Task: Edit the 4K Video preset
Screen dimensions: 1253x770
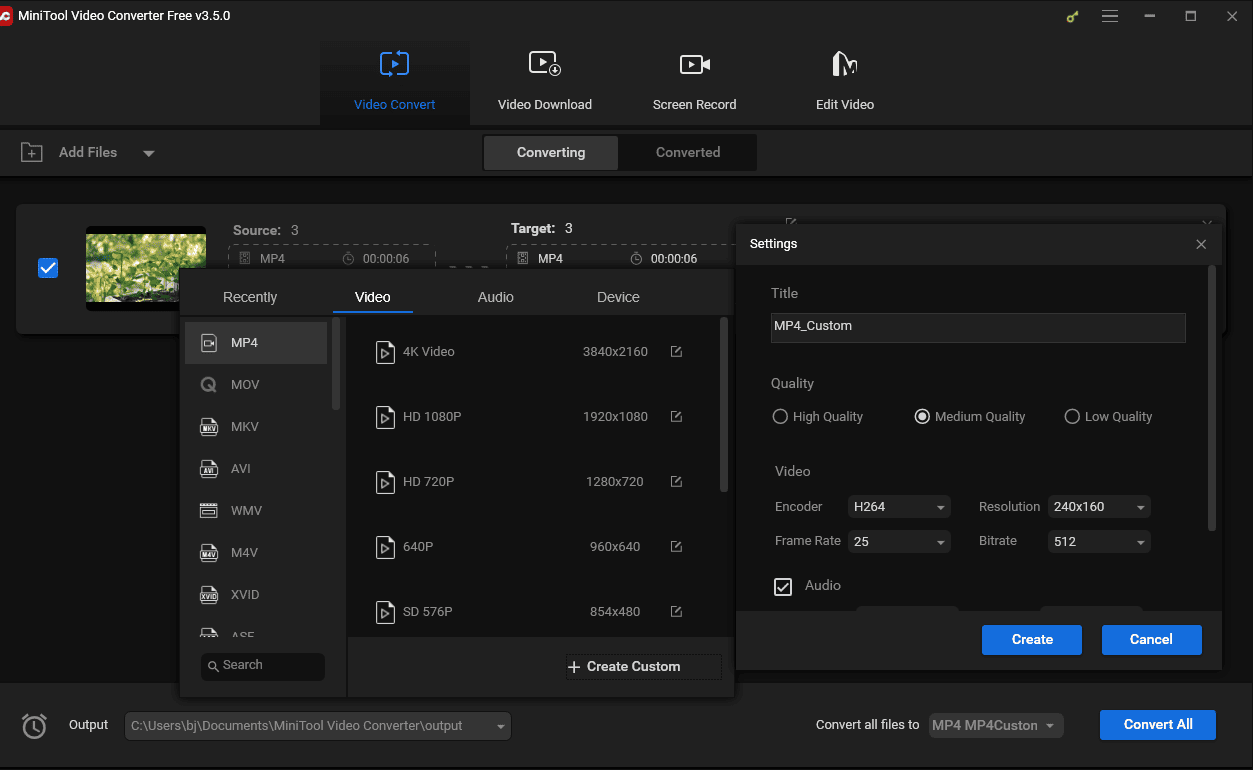Action: (x=676, y=352)
